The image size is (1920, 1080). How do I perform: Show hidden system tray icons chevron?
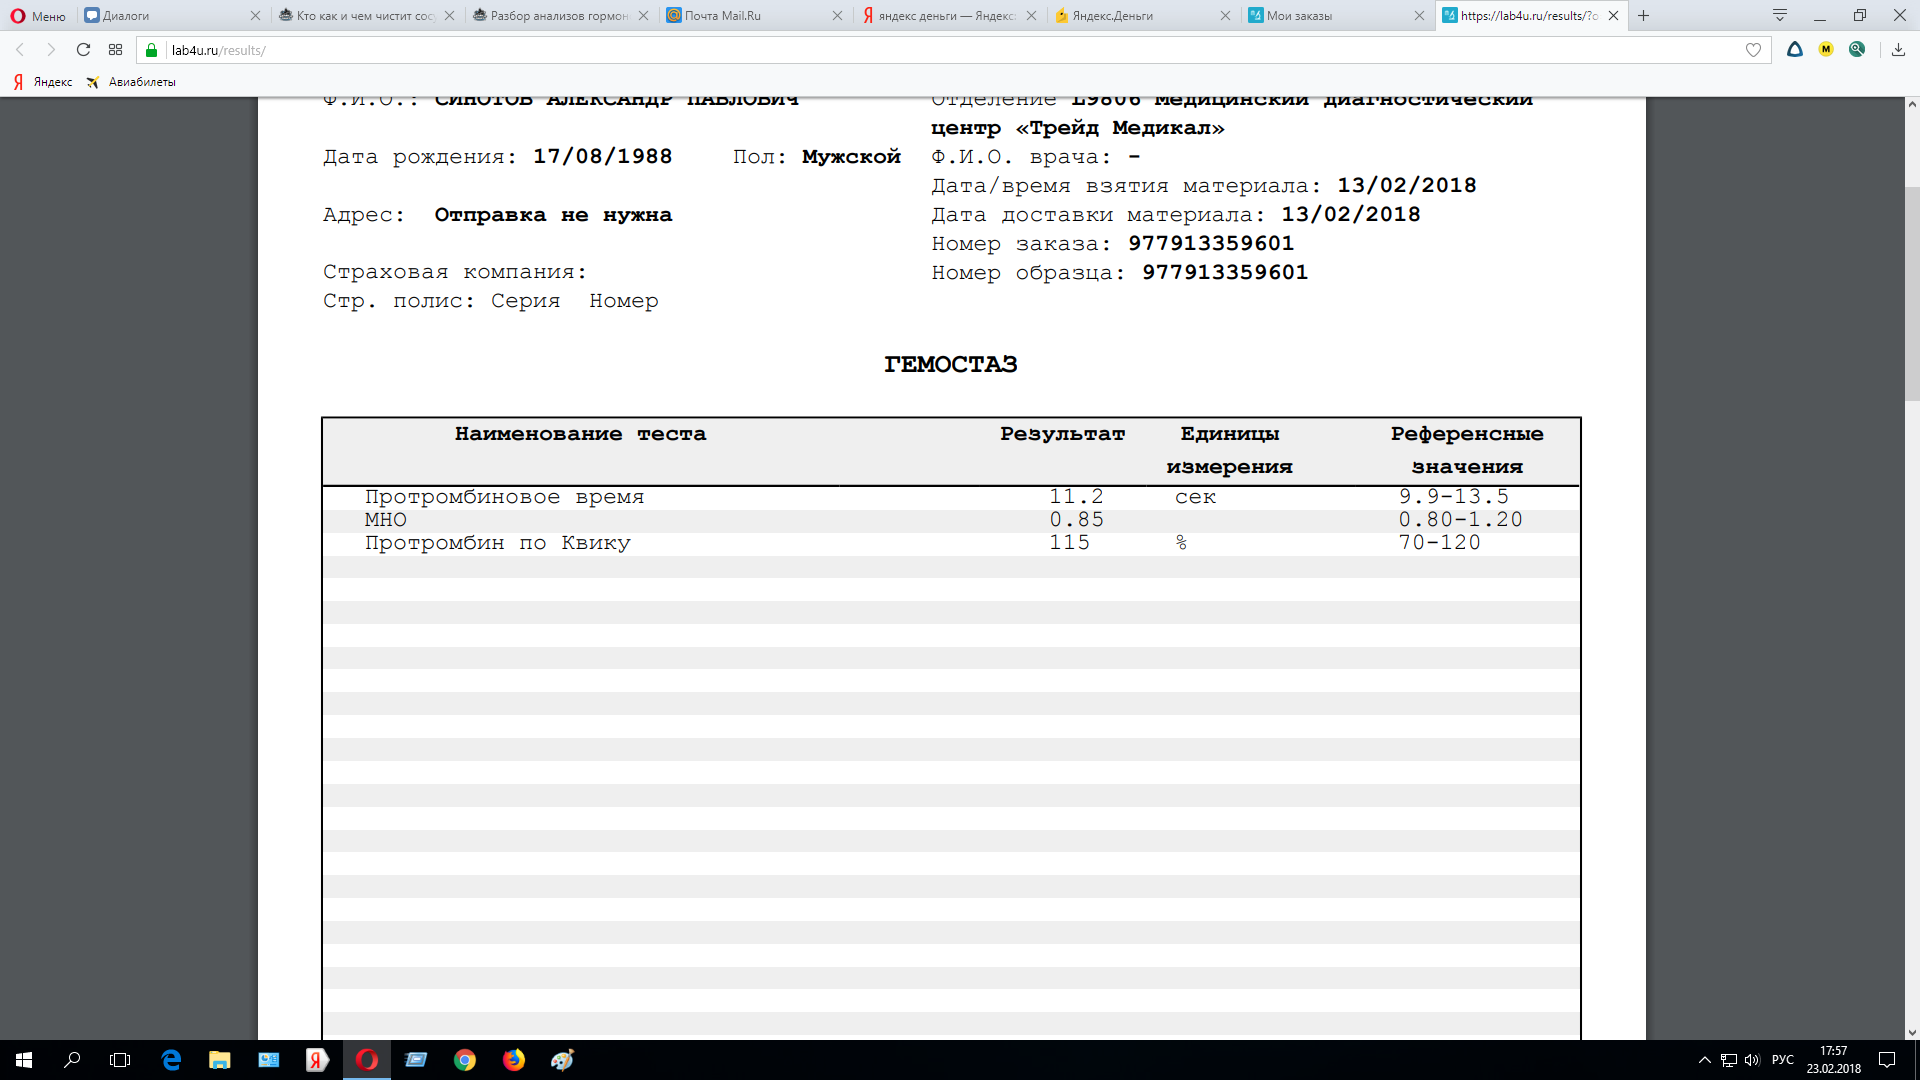click(x=1705, y=1060)
